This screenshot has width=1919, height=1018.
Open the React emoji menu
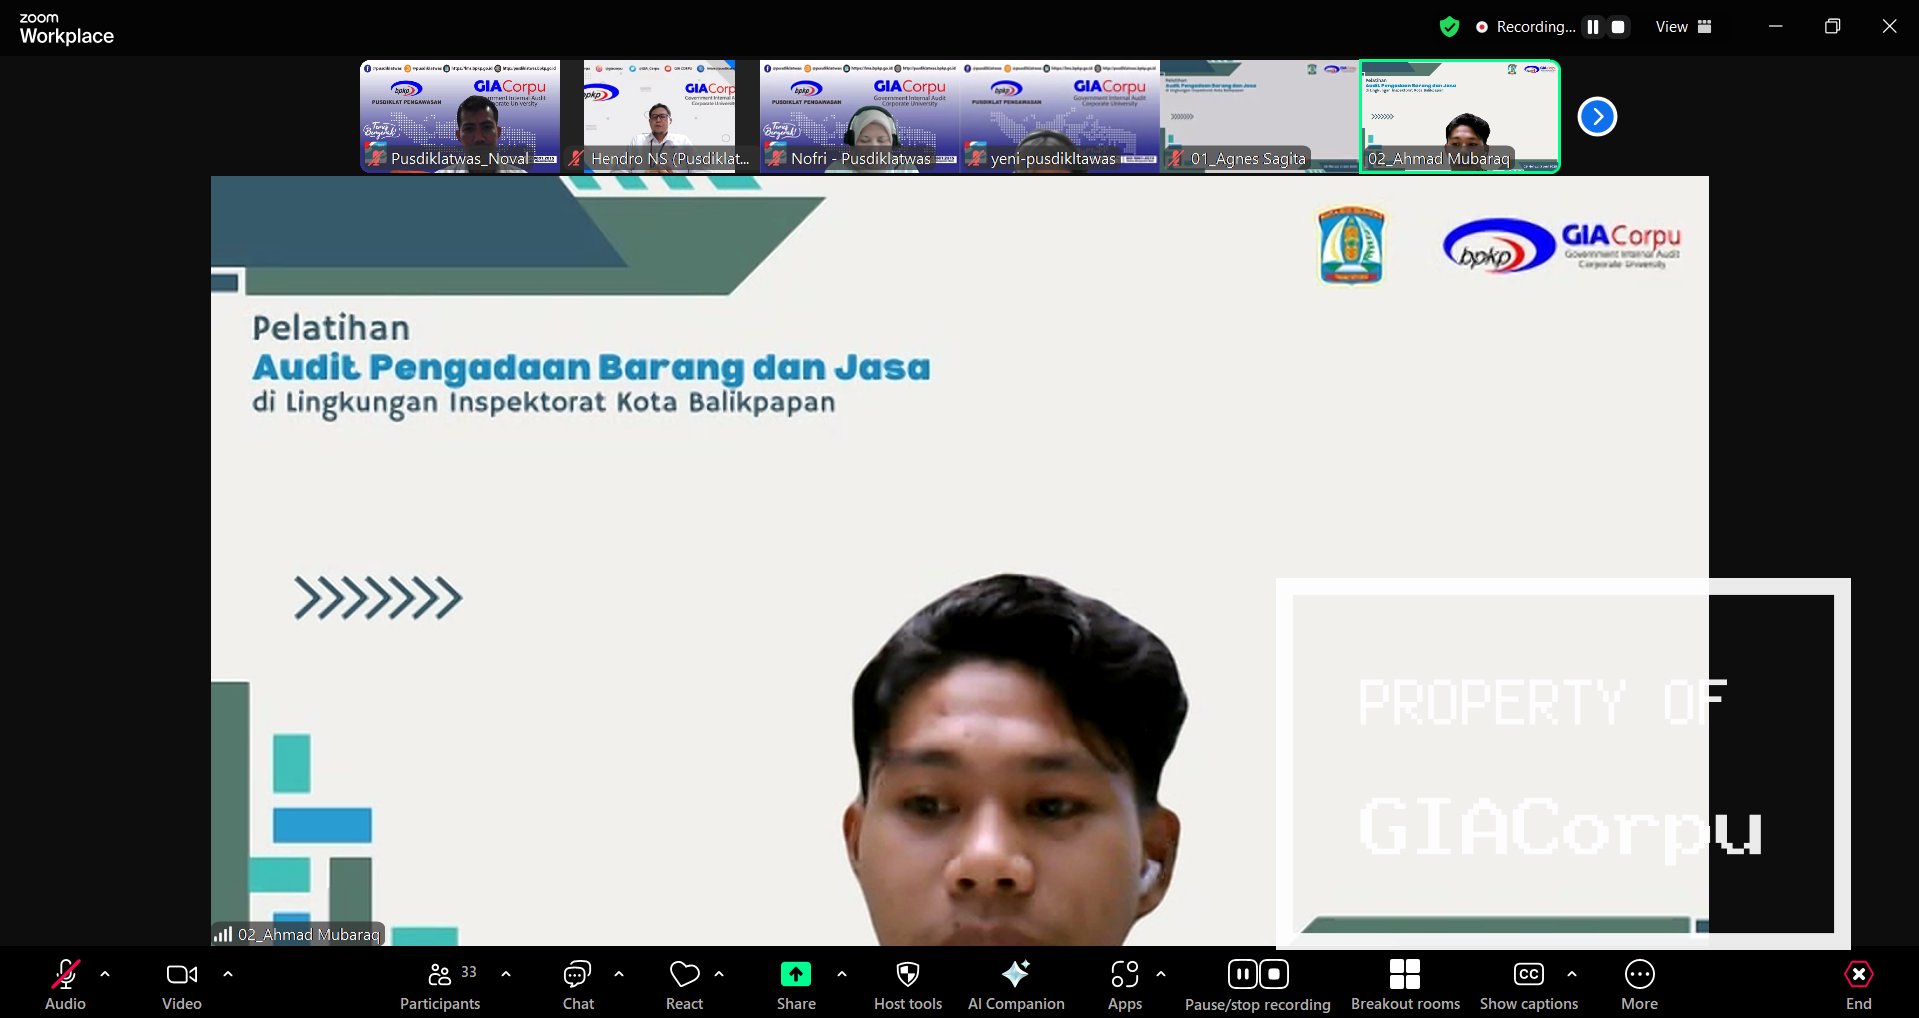pos(685,986)
